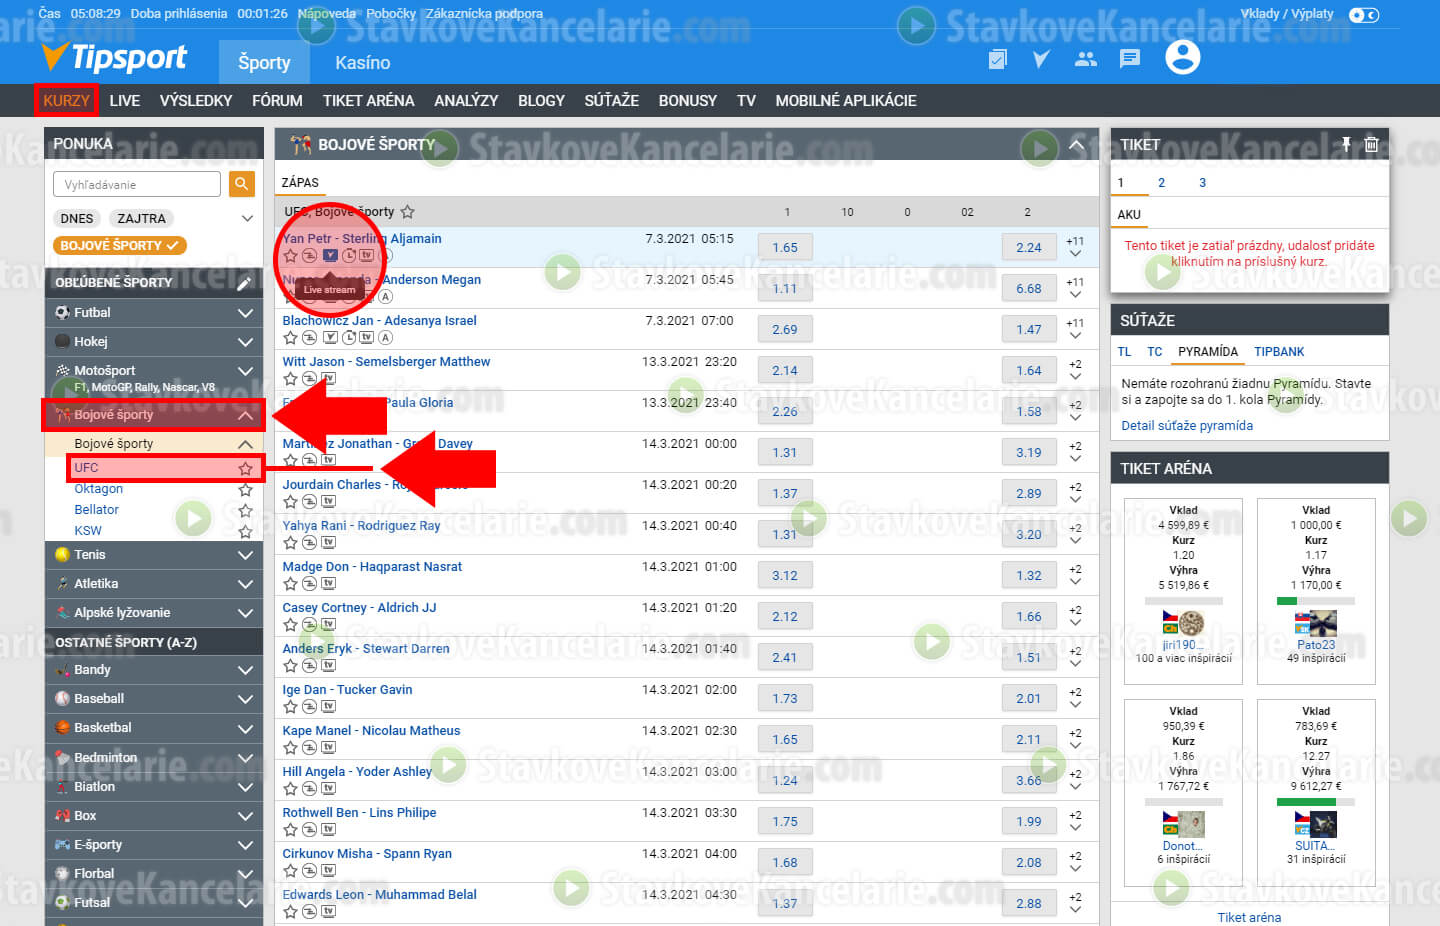The image size is (1440, 926).
Task: Click the A analysis icon for Blachowicz match
Action: [x=385, y=337]
